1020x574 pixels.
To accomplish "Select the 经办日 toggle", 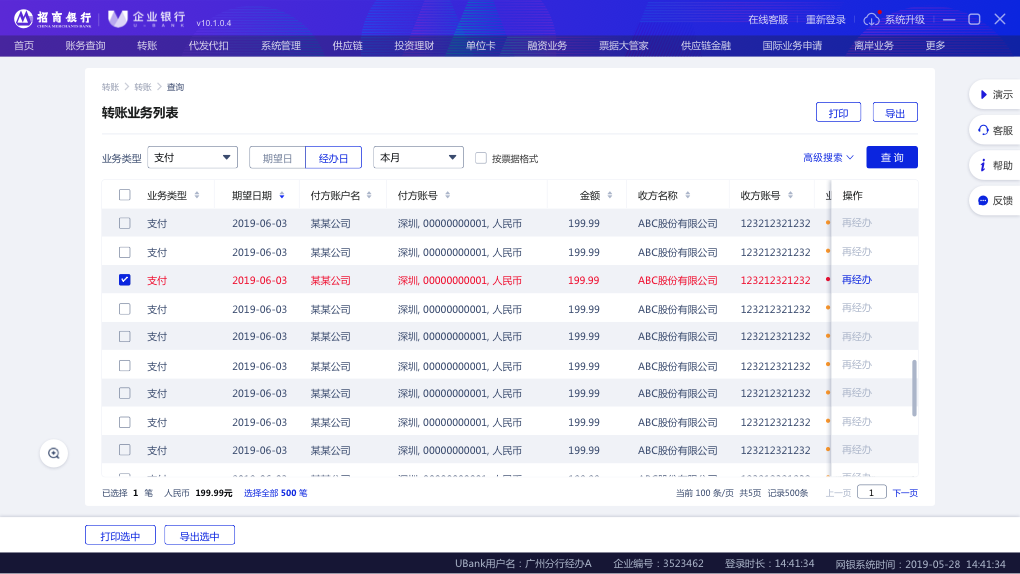I will click(x=334, y=158).
